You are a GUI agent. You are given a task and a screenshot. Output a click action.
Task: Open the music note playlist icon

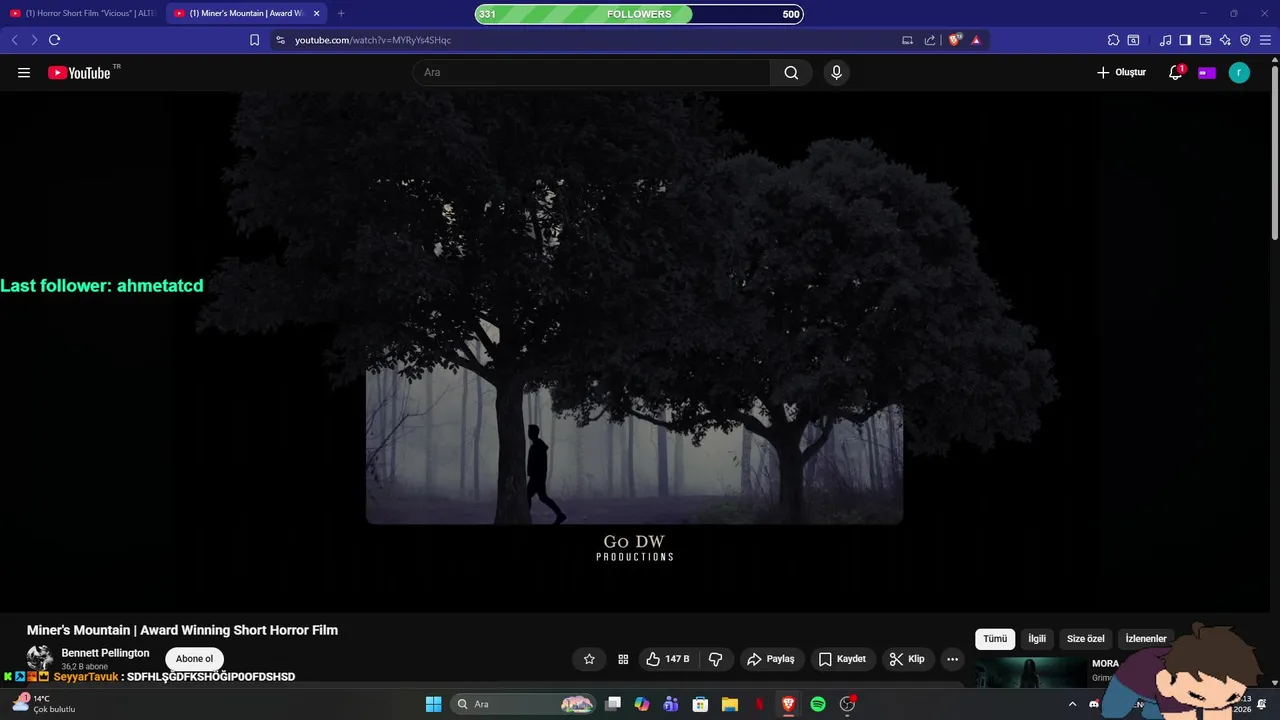1165,40
